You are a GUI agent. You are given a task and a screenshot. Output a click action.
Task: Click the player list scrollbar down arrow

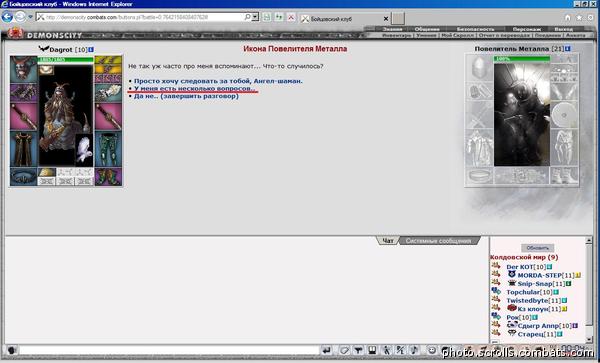click(x=589, y=339)
